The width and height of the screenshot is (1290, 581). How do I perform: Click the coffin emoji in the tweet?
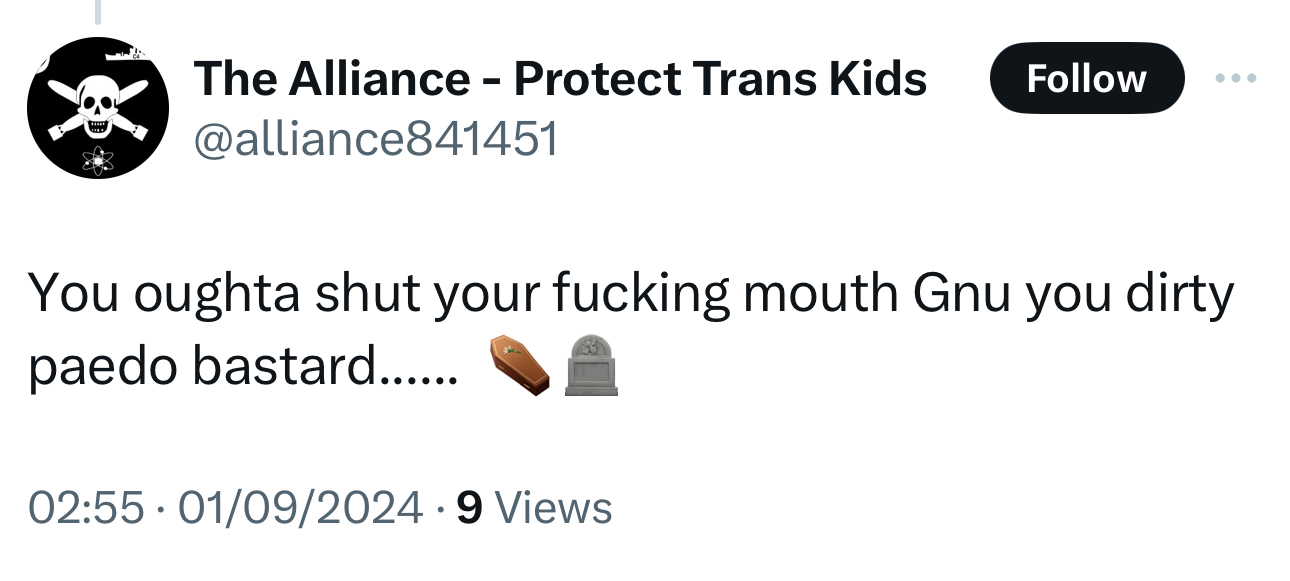pyautogui.click(x=520, y=365)
